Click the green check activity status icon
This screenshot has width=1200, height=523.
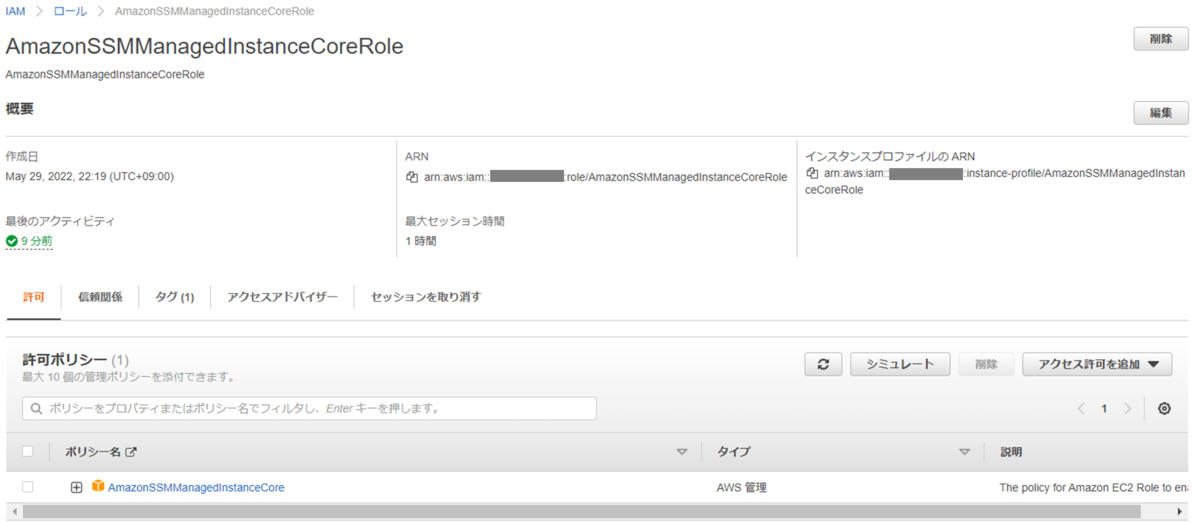(x=11, y=241)
